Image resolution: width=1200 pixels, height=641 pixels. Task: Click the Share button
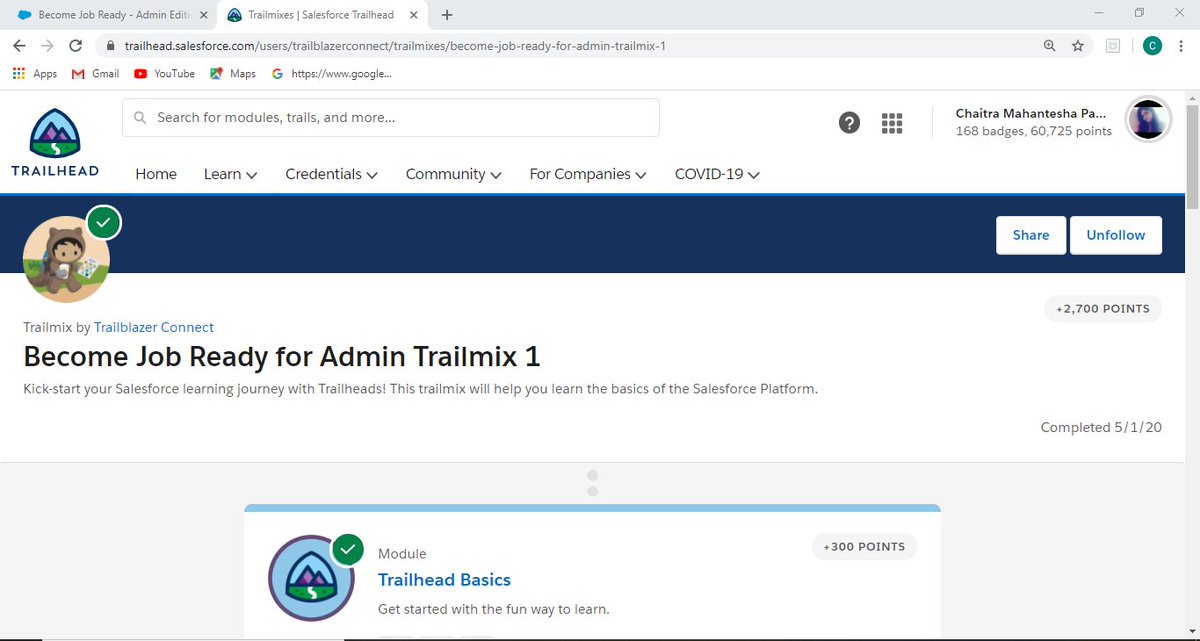(1031, 235)
